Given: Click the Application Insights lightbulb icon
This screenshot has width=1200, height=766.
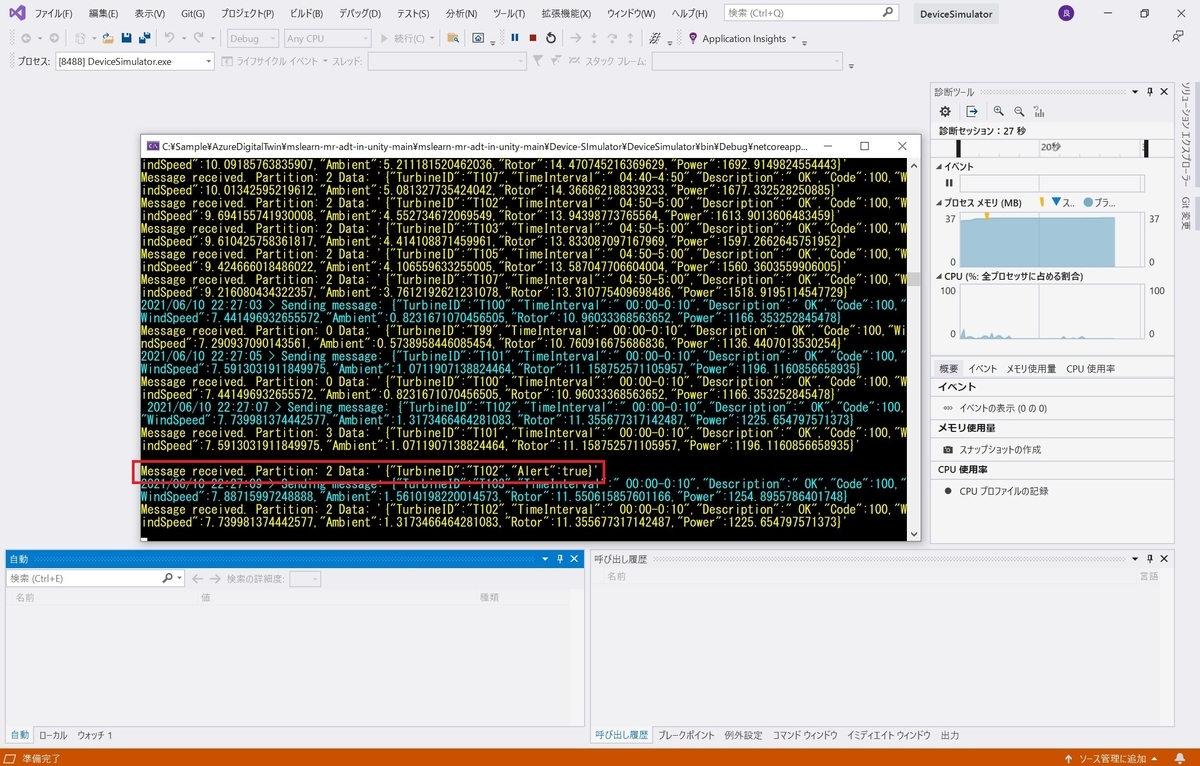Looking at the screenshot, I should [693, 38].
